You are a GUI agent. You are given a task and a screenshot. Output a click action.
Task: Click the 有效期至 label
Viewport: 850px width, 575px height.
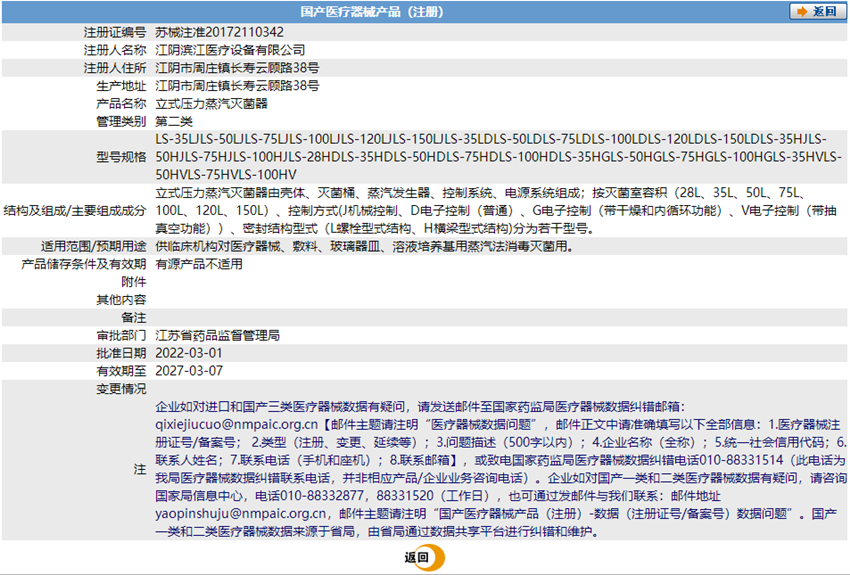[x=121, y=371]
